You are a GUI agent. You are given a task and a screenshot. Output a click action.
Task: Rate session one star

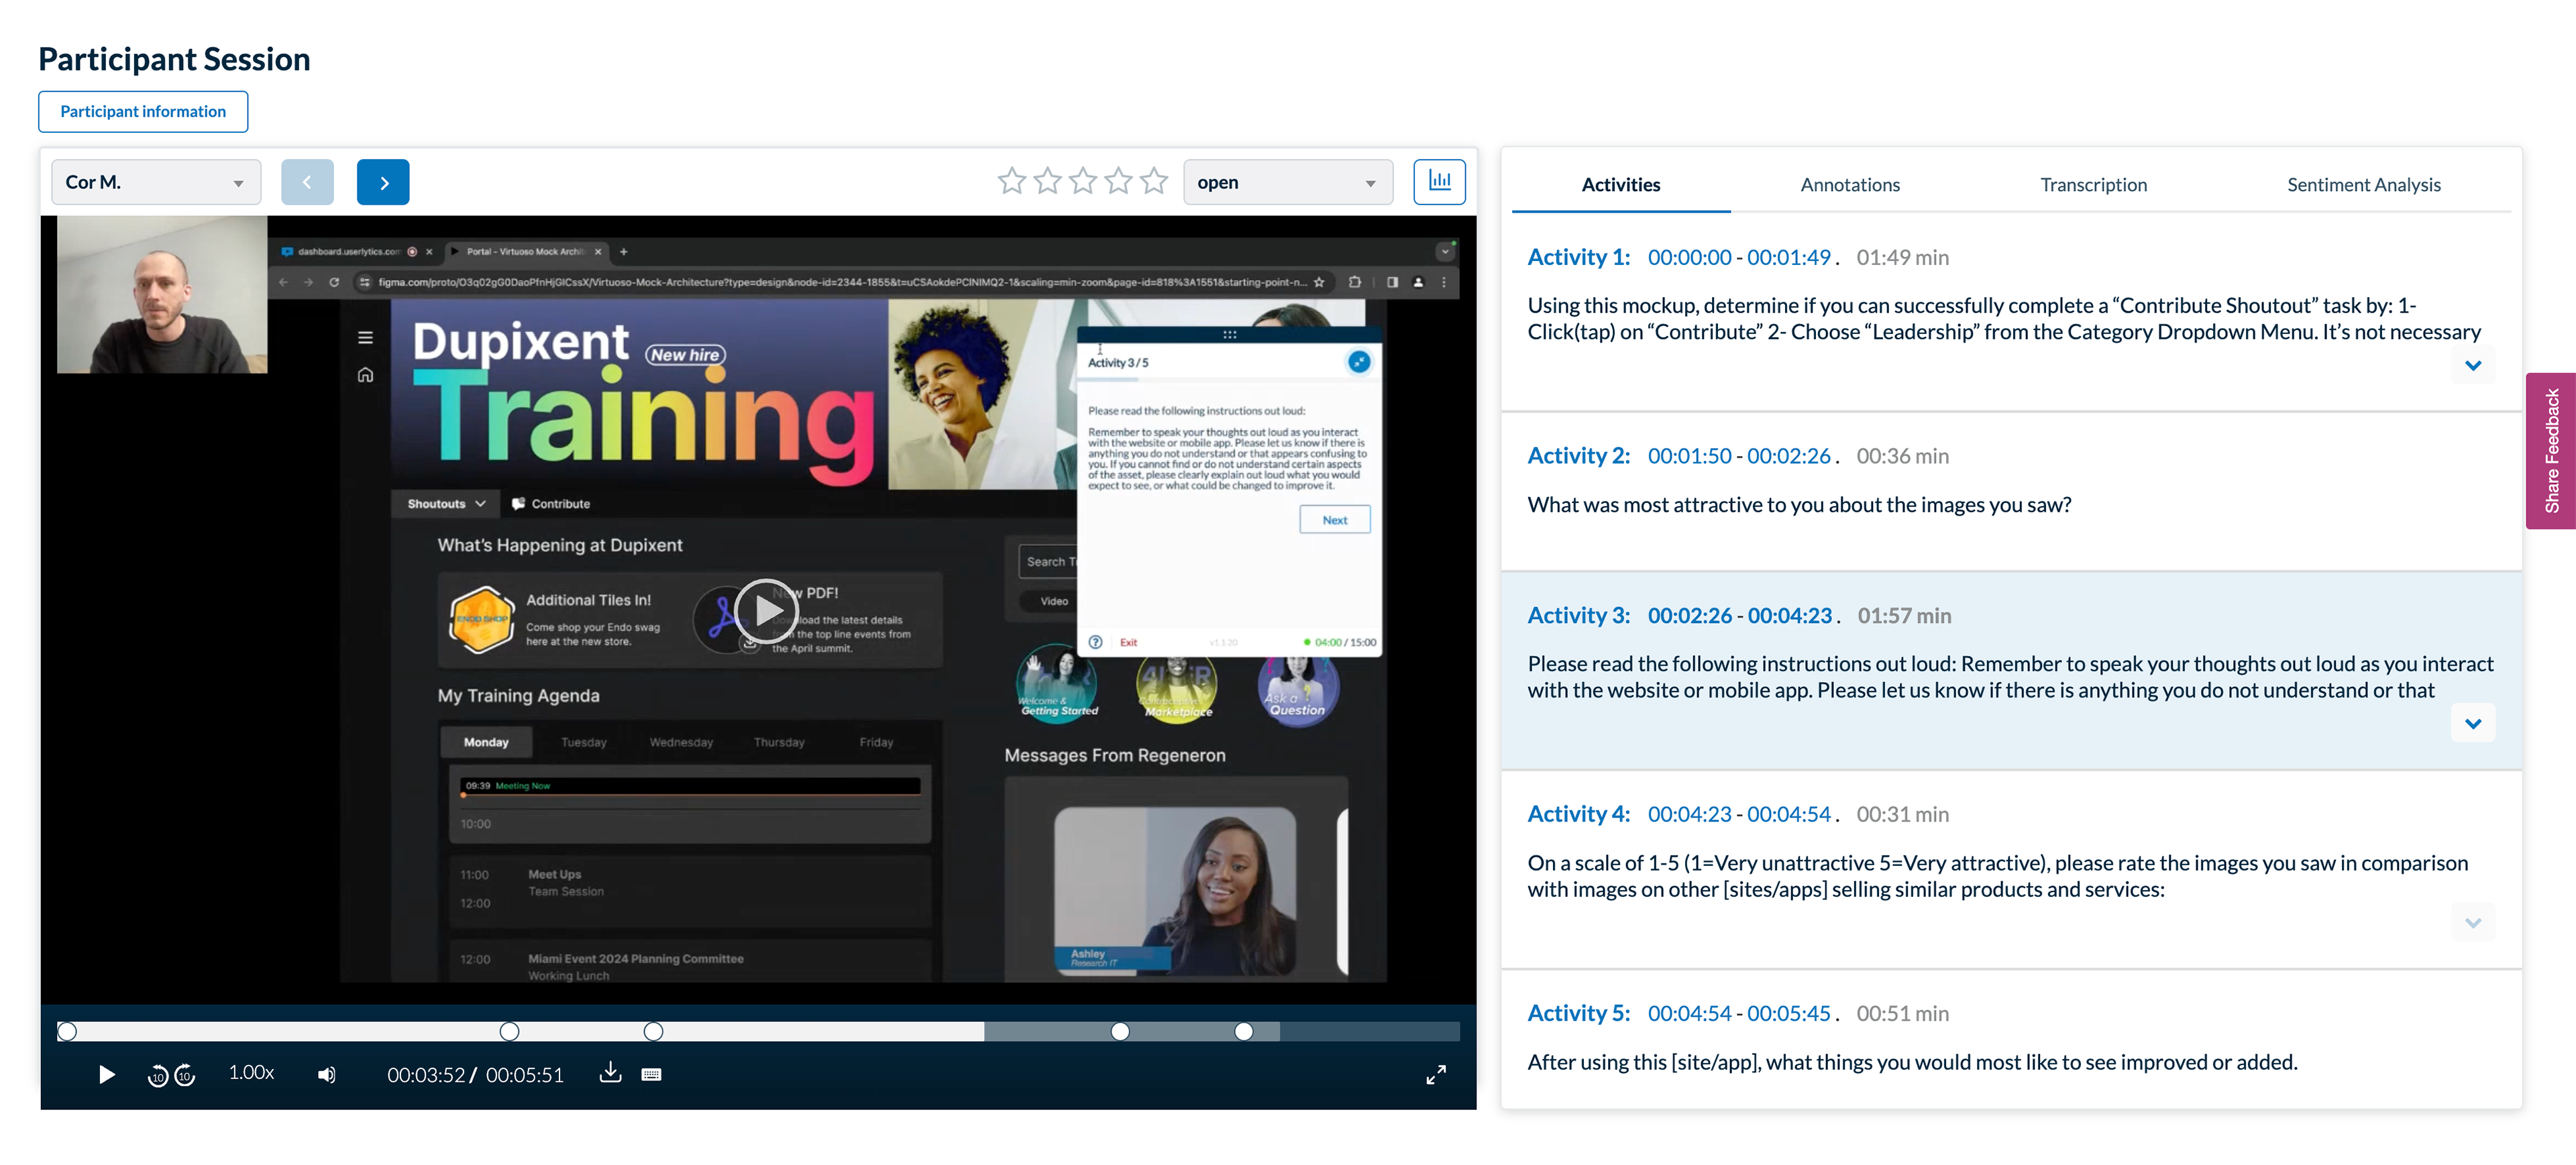click(1012, 181)
